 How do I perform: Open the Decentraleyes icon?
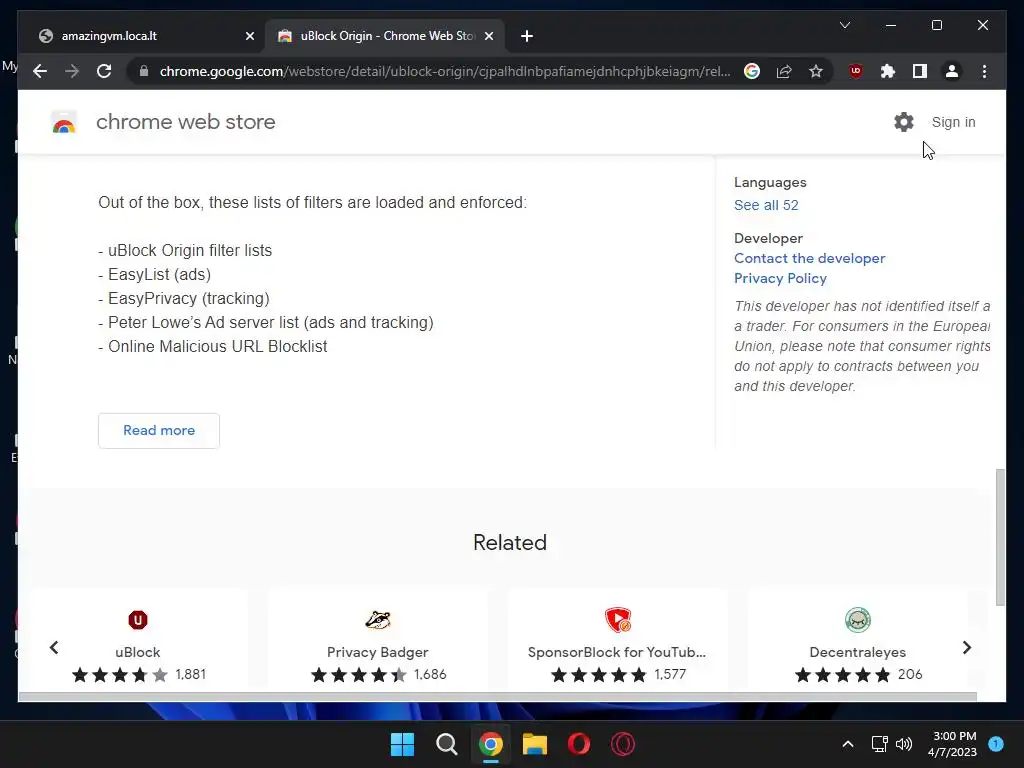click(857, 620)
